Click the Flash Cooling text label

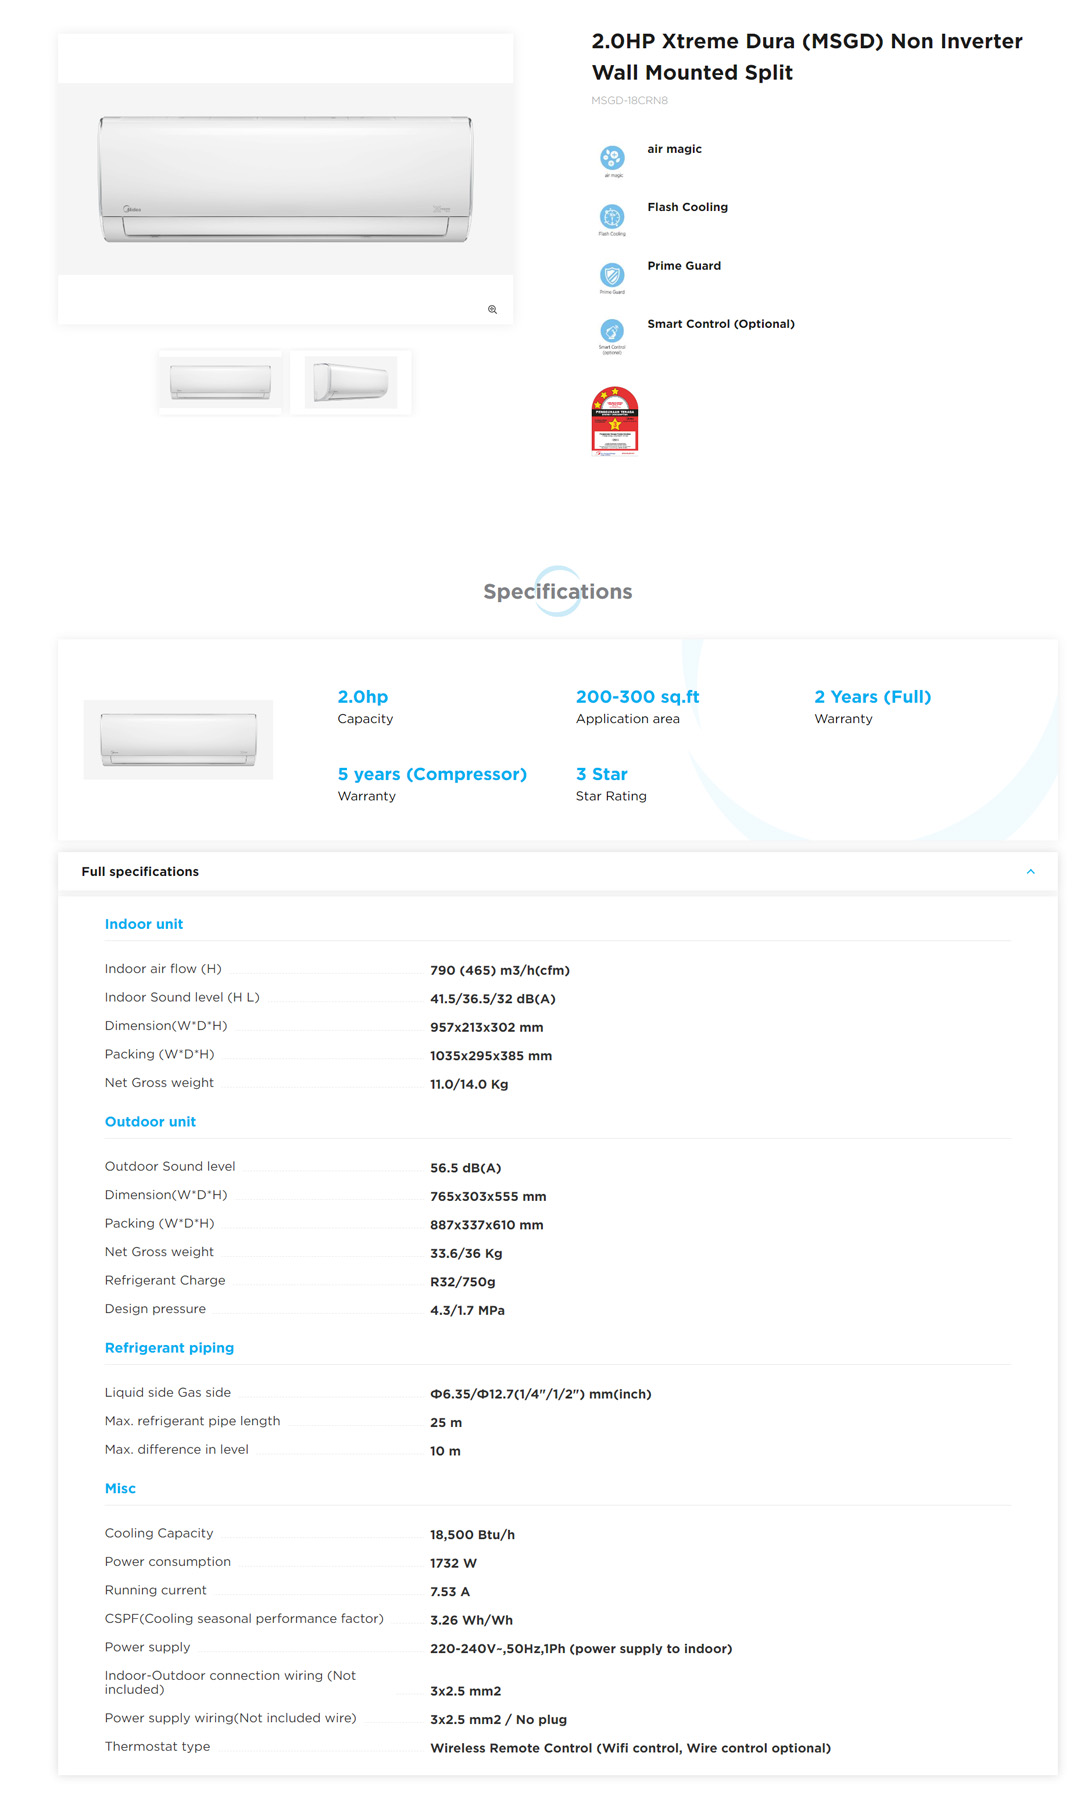pos(687,207)
